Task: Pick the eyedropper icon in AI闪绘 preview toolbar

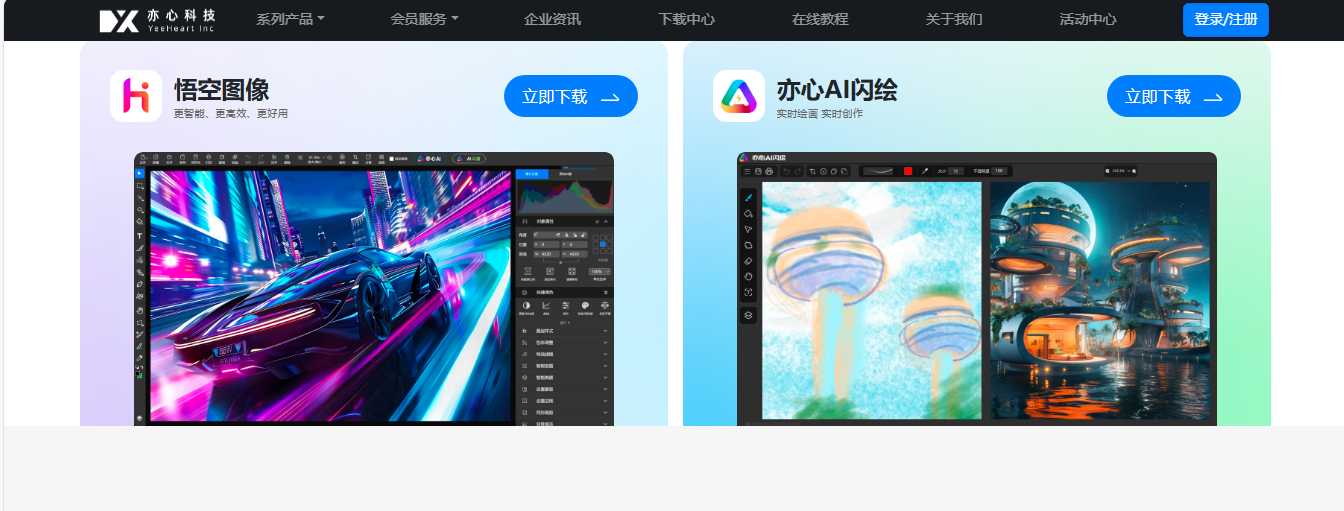Action: coord(925,171)
